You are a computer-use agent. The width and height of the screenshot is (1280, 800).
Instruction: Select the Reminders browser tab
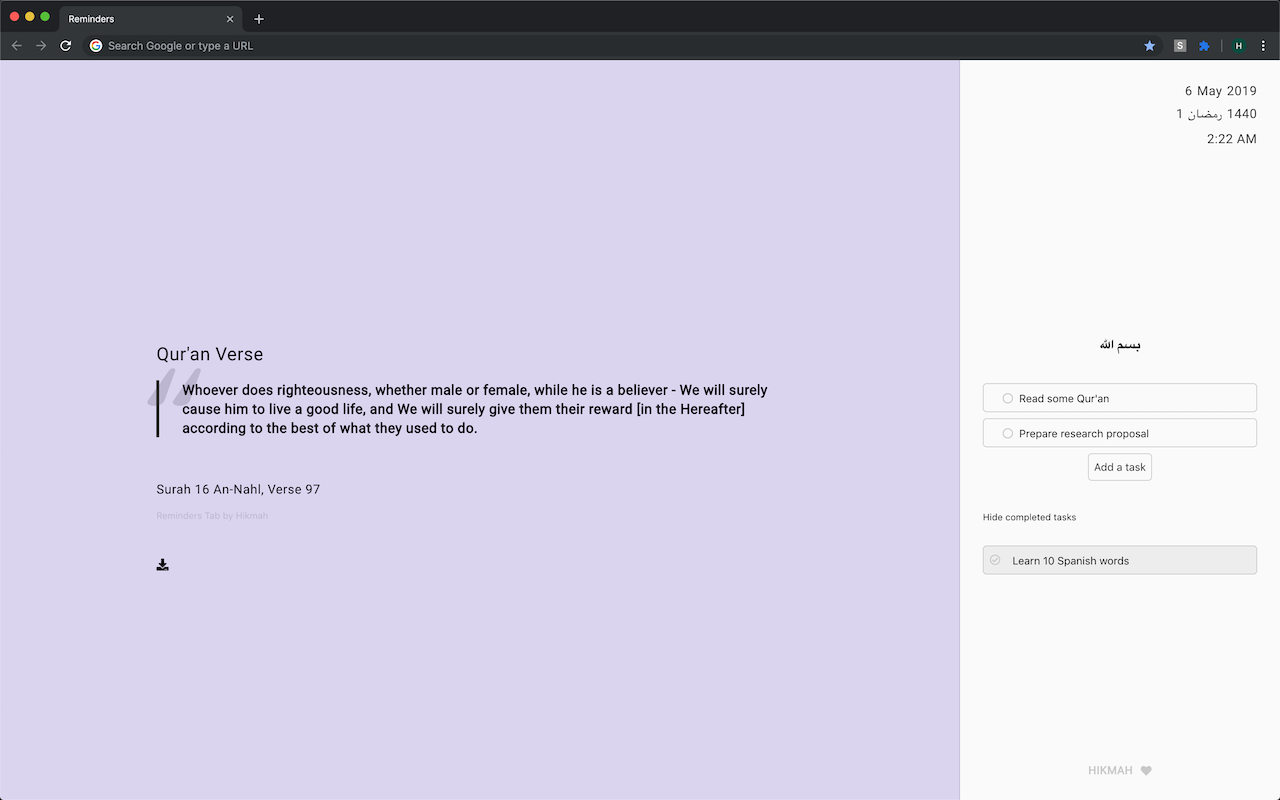tap(150, 19)
